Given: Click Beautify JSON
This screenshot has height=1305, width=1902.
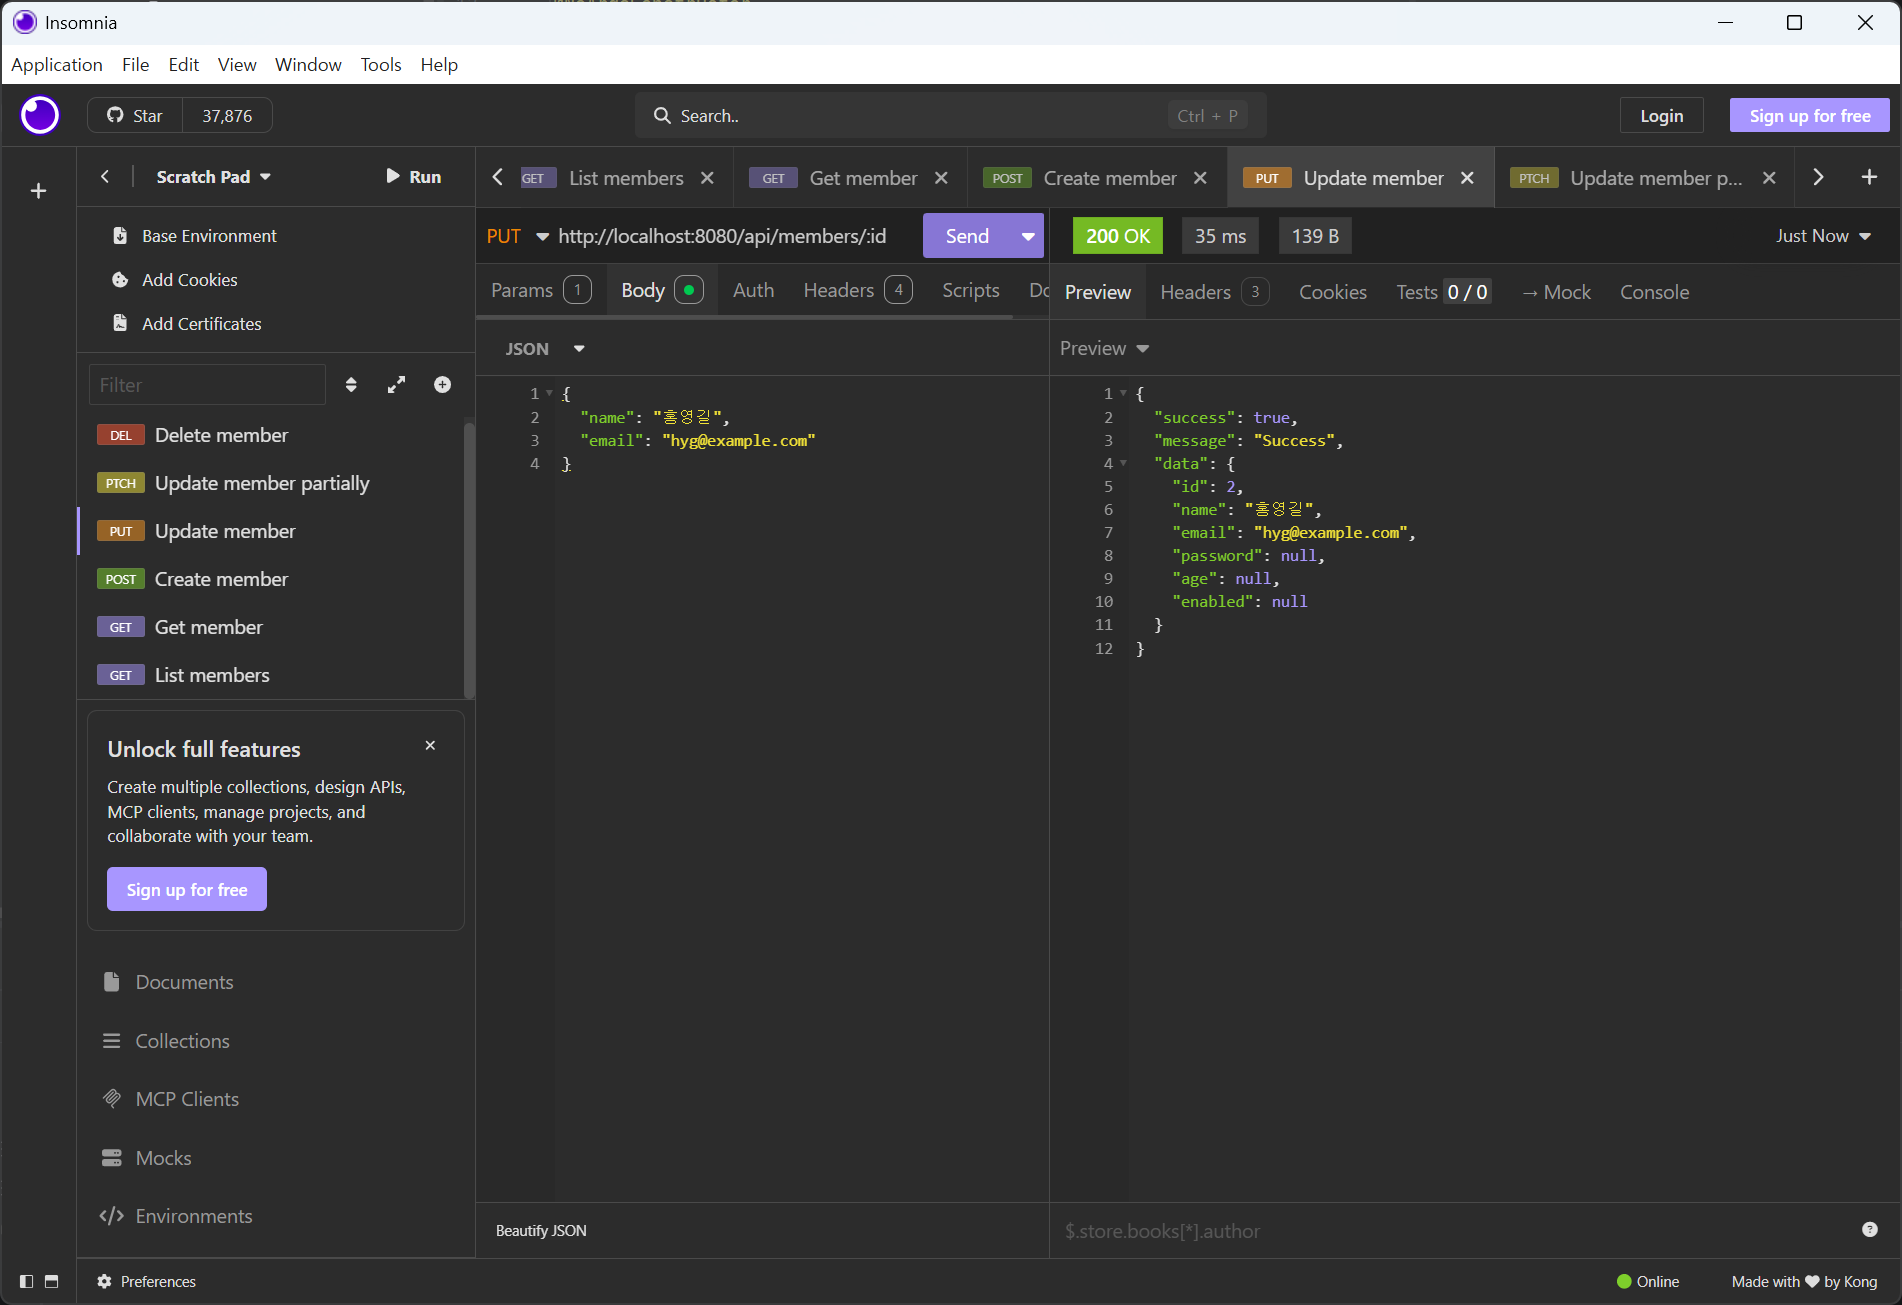Looking at the screenshot, I should 541,1231.
